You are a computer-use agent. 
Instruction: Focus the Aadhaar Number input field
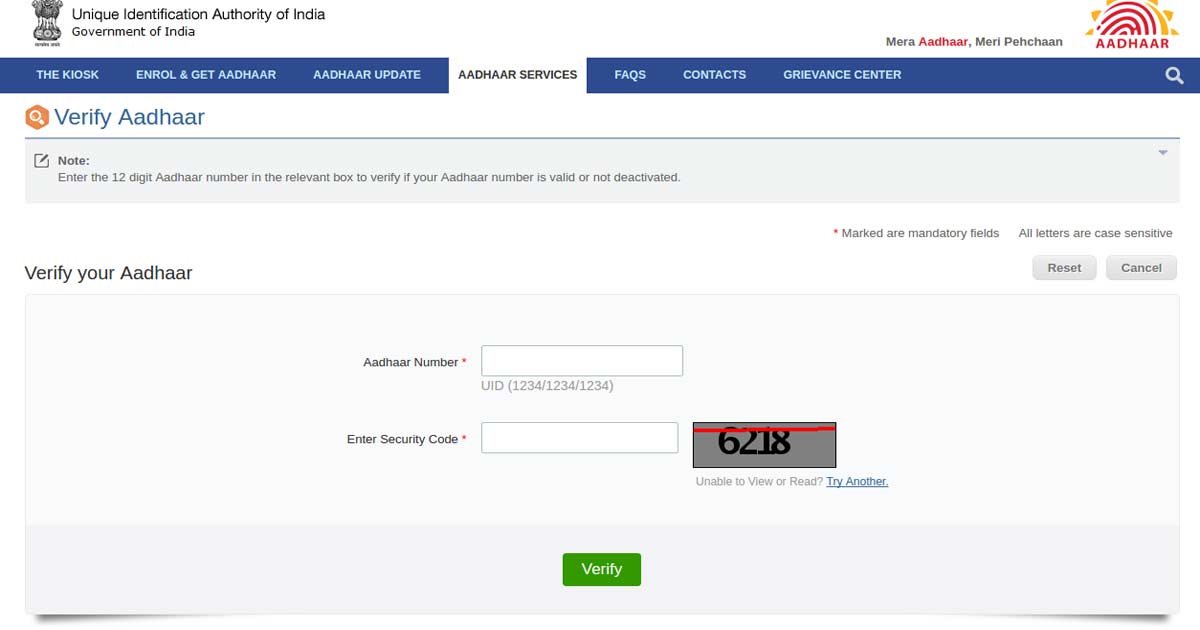point(582,361)
